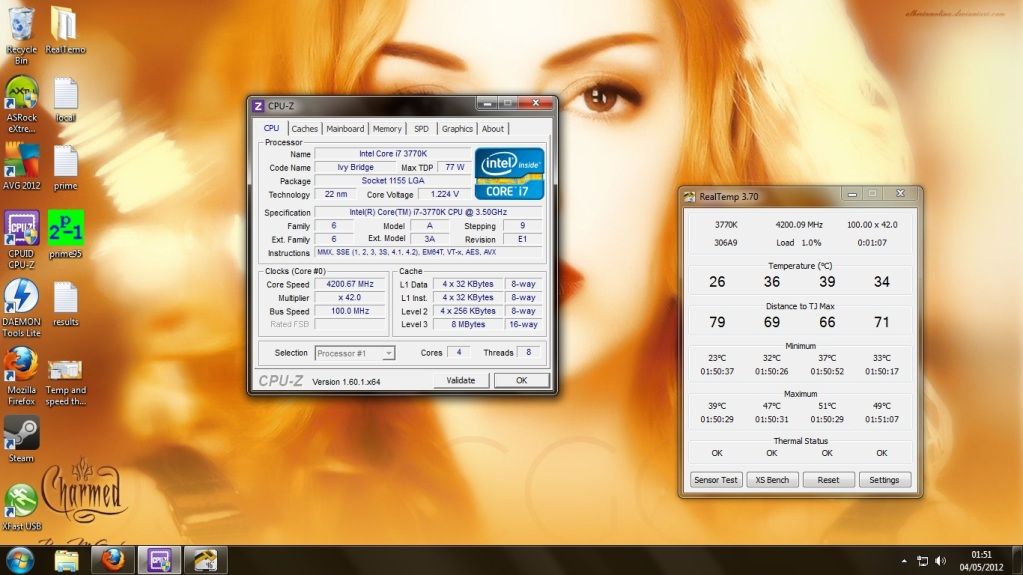Click the Sensor Test button in RealTemp
Viewport: 1023px width, 575px height.
click(716, 480)
